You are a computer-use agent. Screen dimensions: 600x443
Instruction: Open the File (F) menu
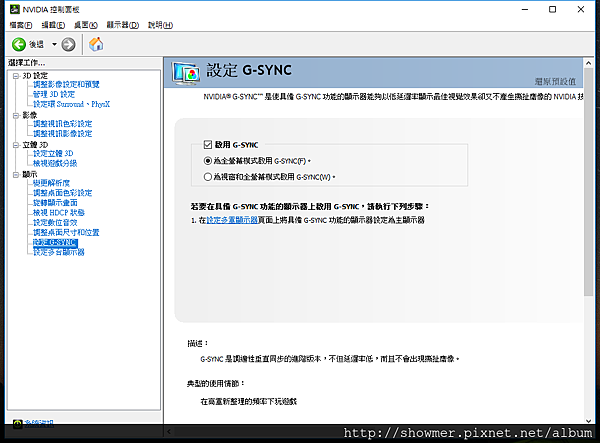pyautogui.click(x=21, y=25)
